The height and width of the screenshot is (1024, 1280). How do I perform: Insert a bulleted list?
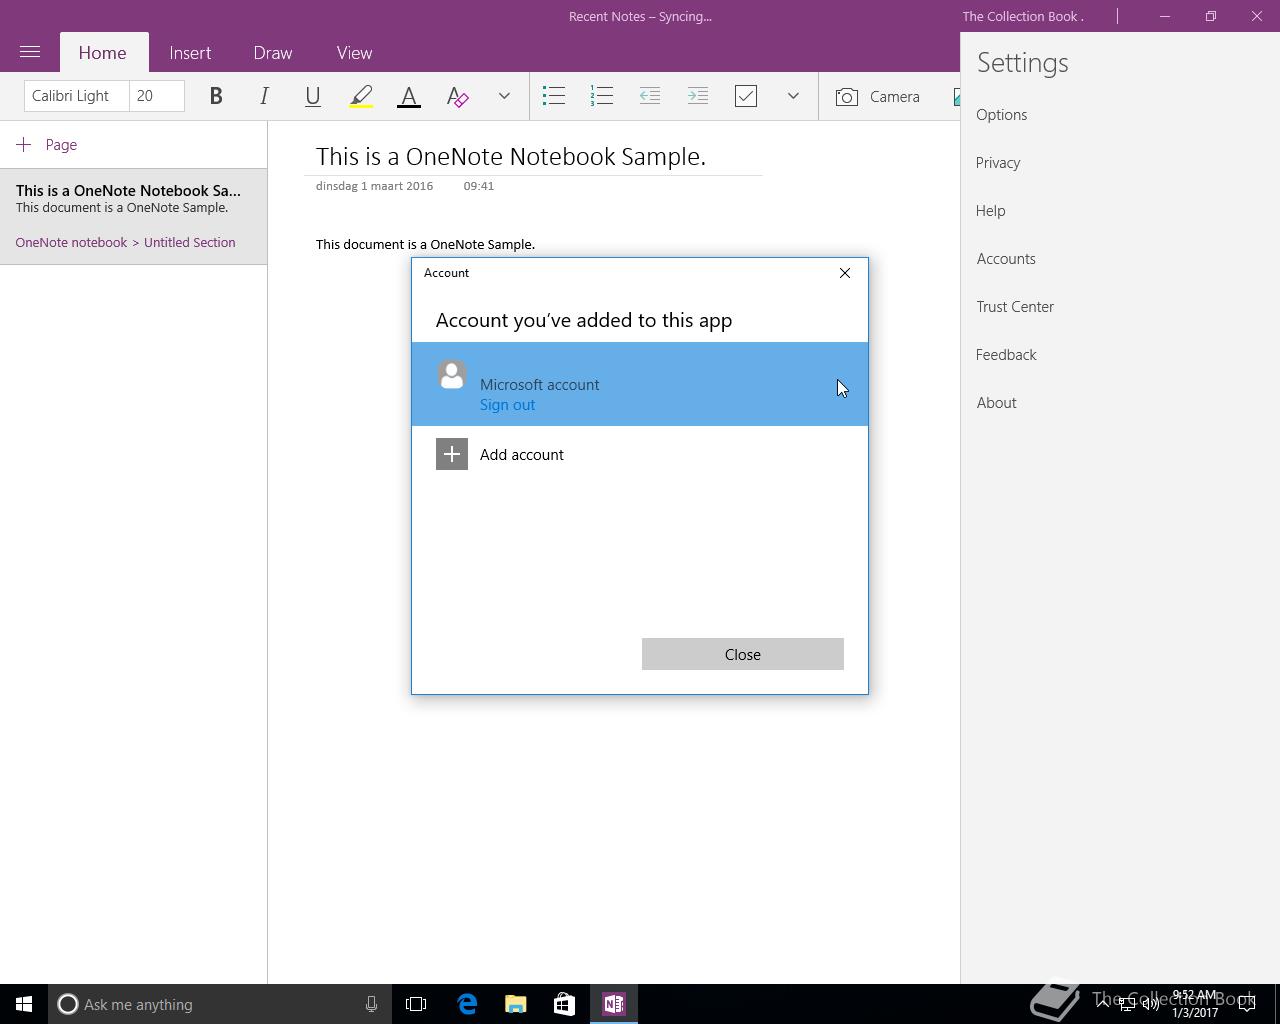coord(554,96)
